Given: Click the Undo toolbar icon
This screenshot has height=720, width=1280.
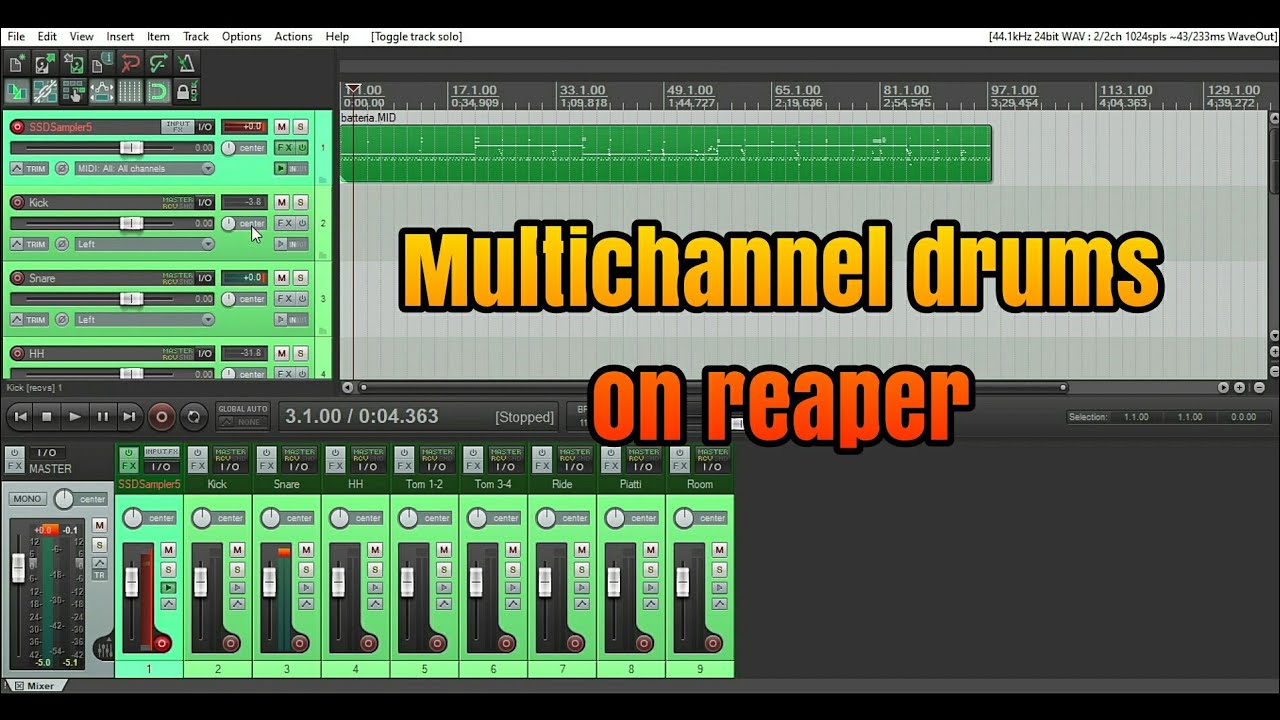Looking at the screenshot, I should [130, 64].
